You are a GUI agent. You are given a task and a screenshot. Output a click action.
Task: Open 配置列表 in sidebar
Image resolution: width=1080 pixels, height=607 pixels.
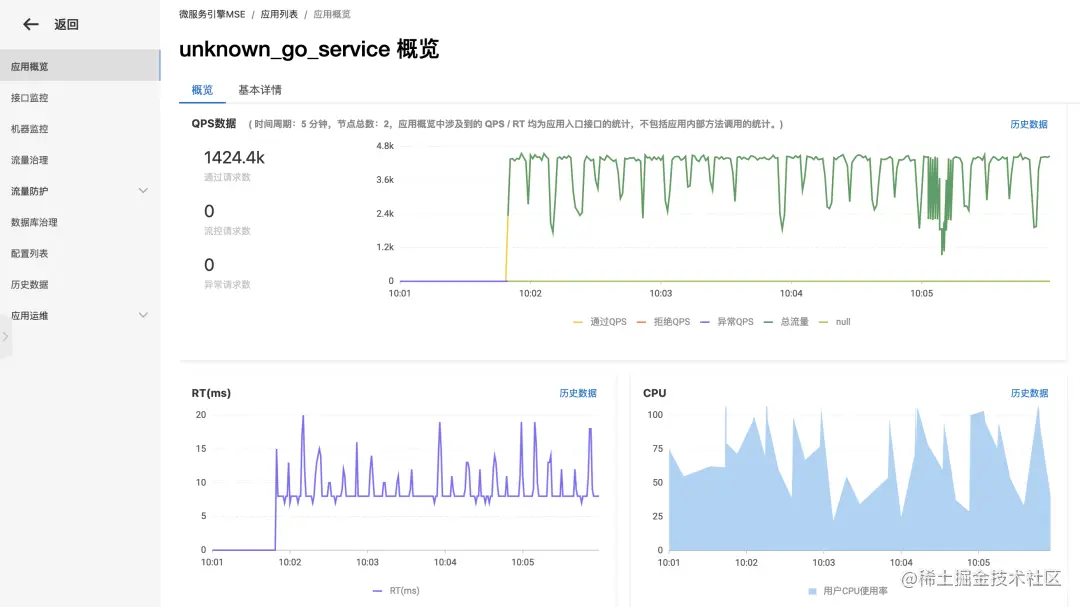pos(80,253)
